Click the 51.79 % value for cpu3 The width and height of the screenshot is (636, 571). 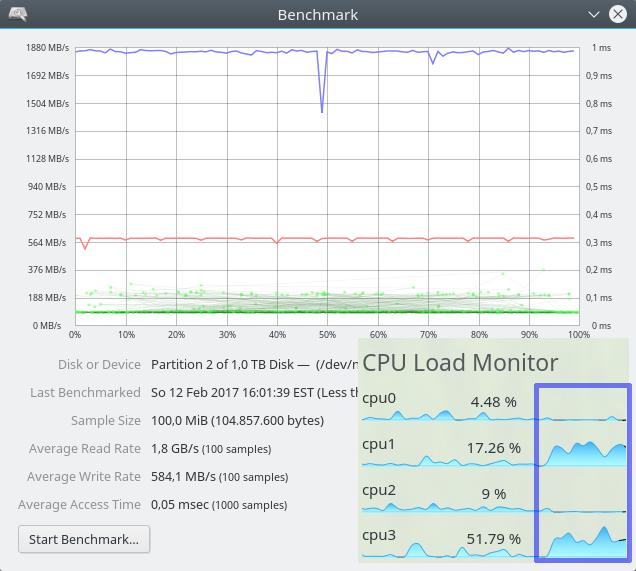click(x=494, y=539)
